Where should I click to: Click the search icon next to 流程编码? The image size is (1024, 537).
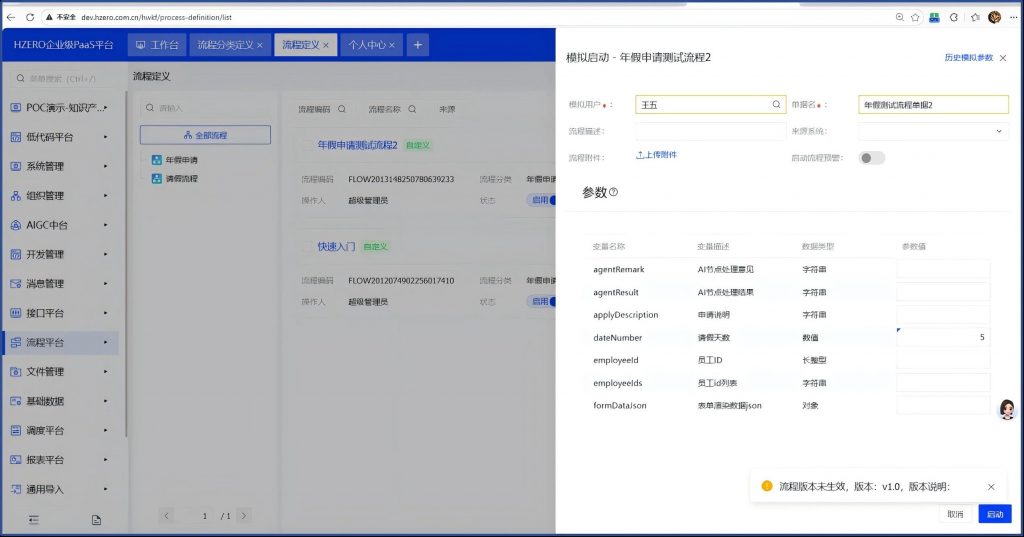coord(341,109)
